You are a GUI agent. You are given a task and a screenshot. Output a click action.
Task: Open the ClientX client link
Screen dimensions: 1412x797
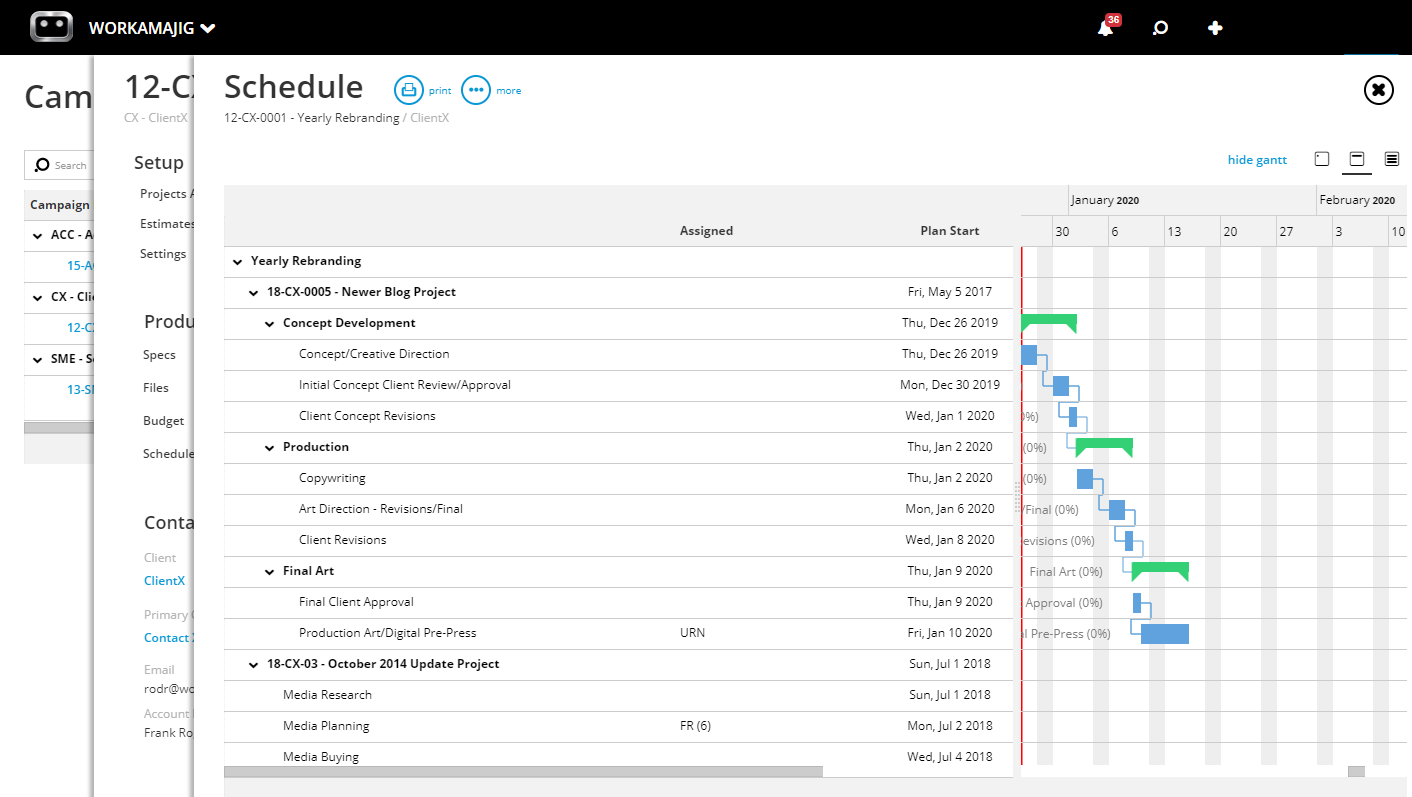tap(163, 580)
